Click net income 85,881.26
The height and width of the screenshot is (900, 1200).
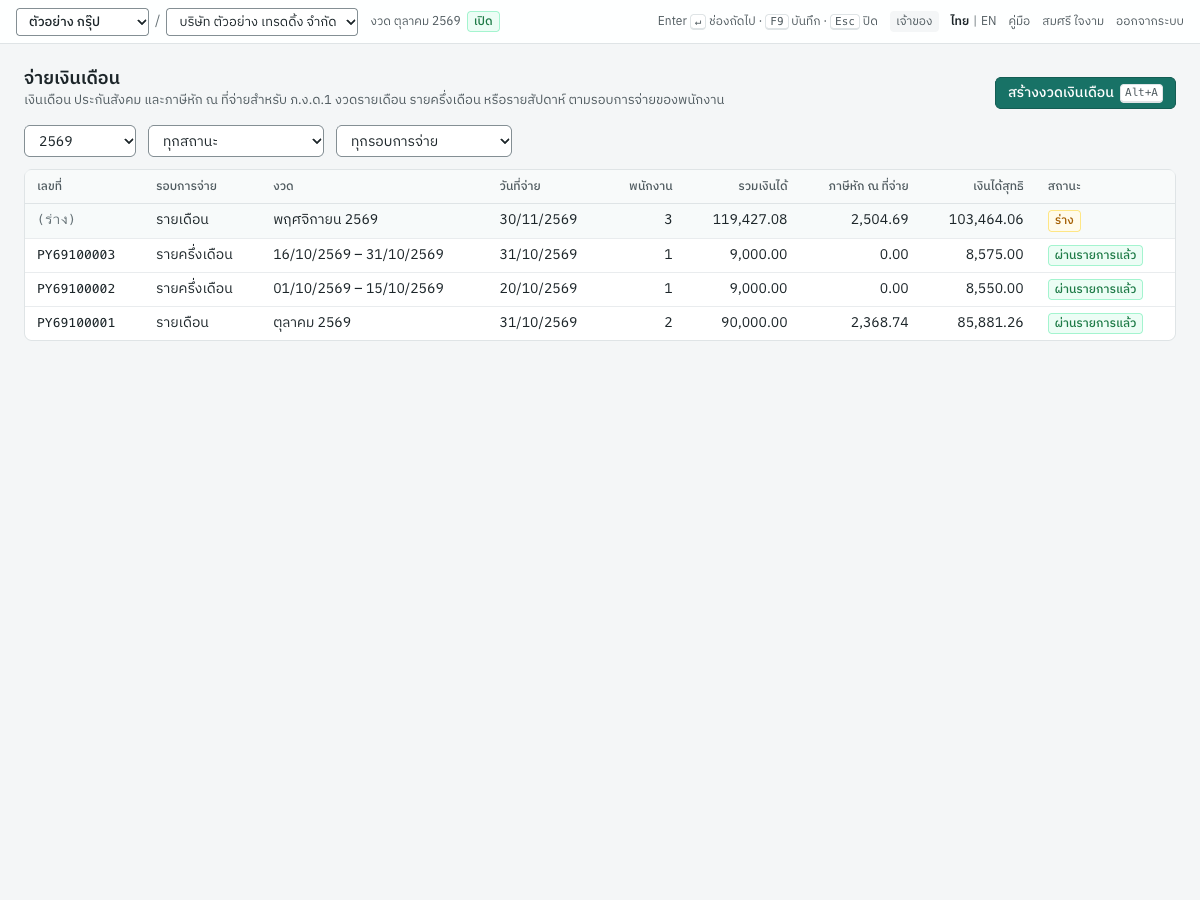(990, 323)
